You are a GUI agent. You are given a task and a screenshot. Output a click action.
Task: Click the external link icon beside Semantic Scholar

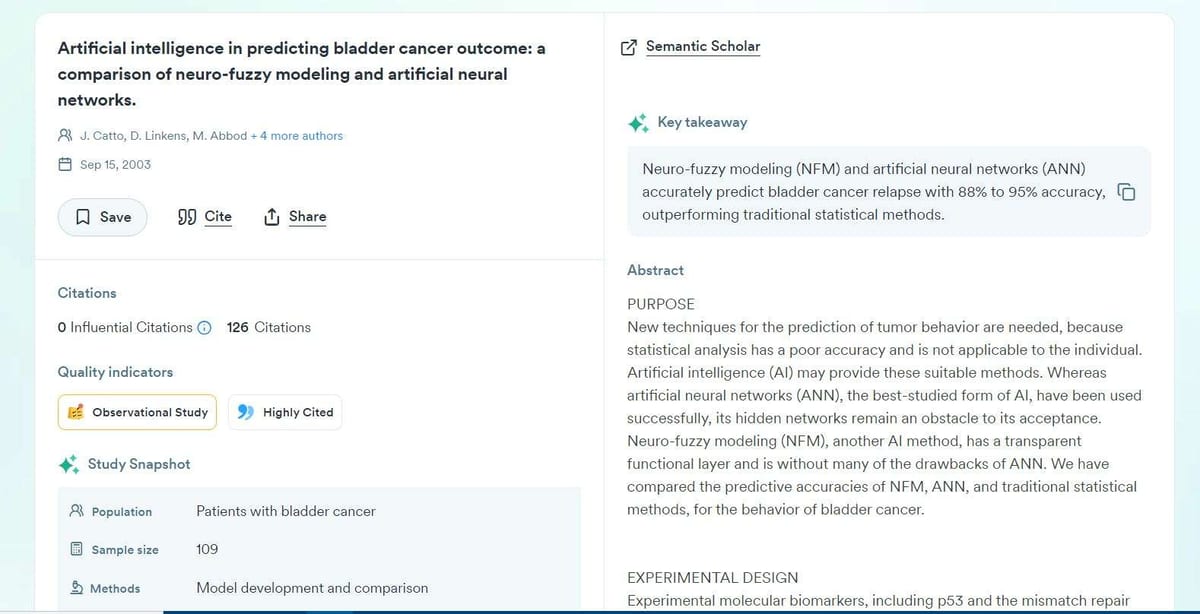(x=629, y=47)
